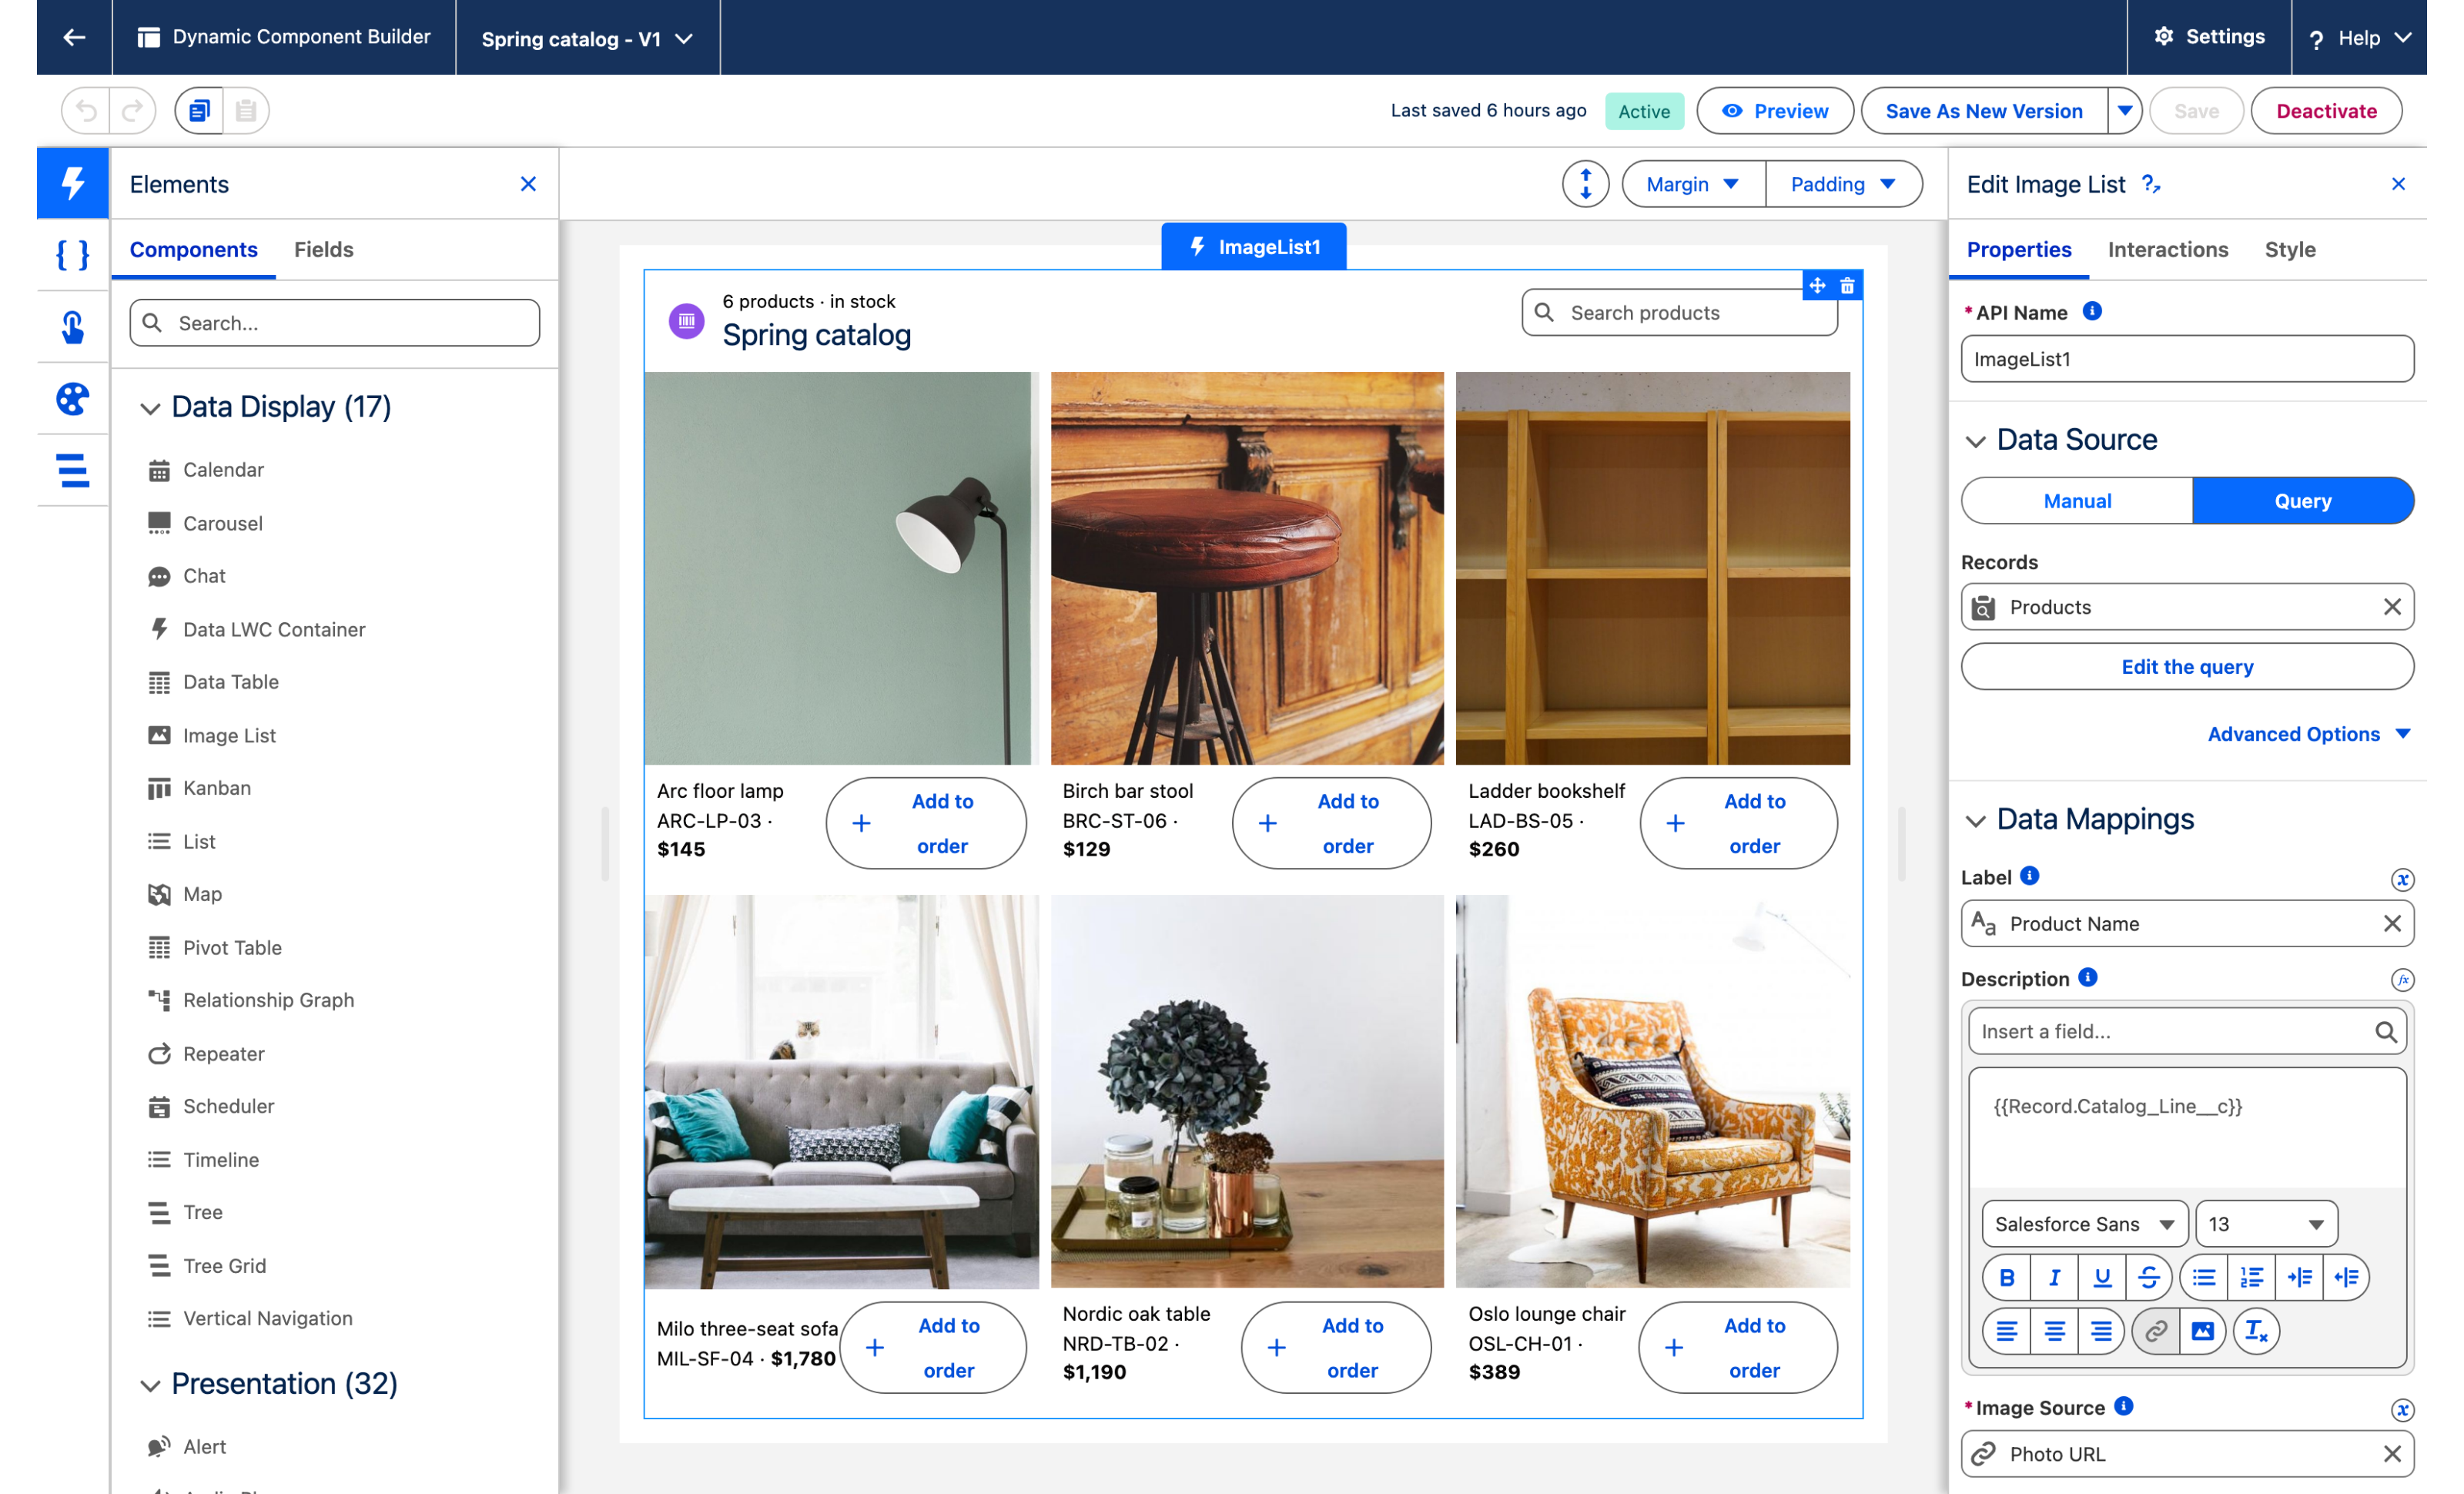2464x1494 pixels.
Task: Apply italic in Description editor
Action: coord(2054,1277)
